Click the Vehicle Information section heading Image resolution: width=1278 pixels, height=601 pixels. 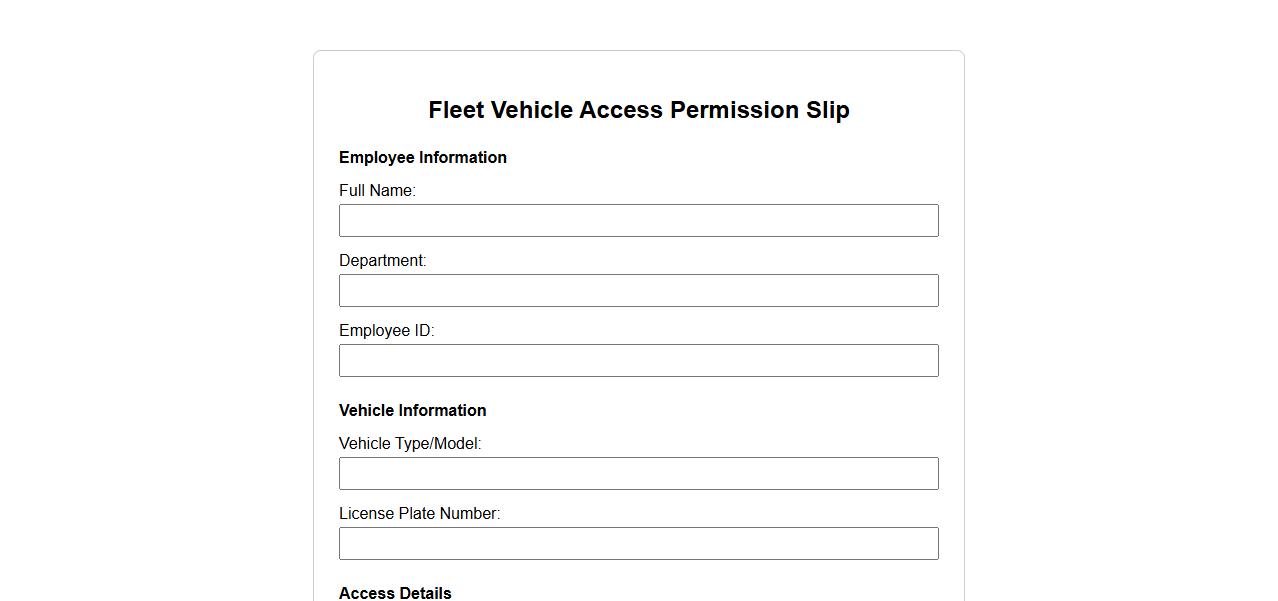point(412,411)
